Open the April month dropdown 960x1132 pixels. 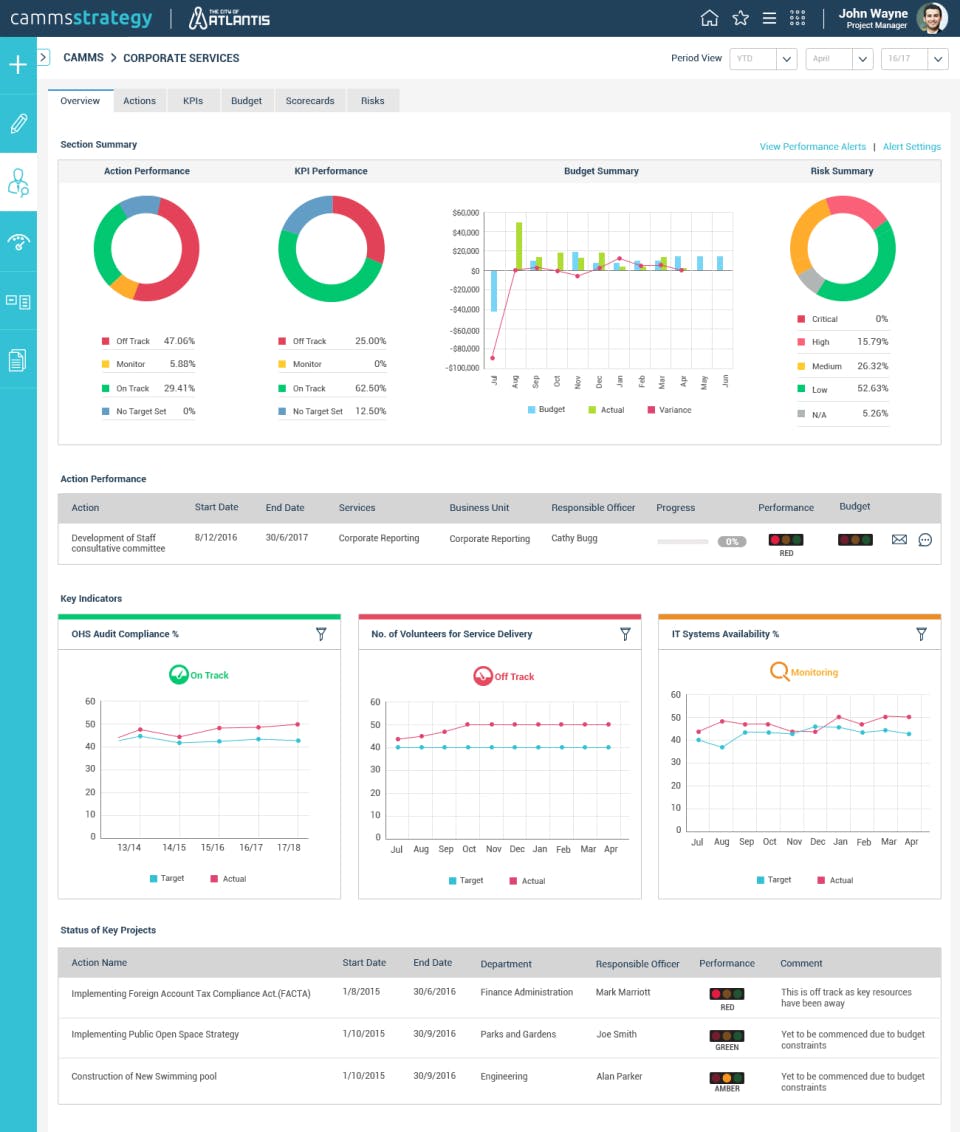[839, 58]
